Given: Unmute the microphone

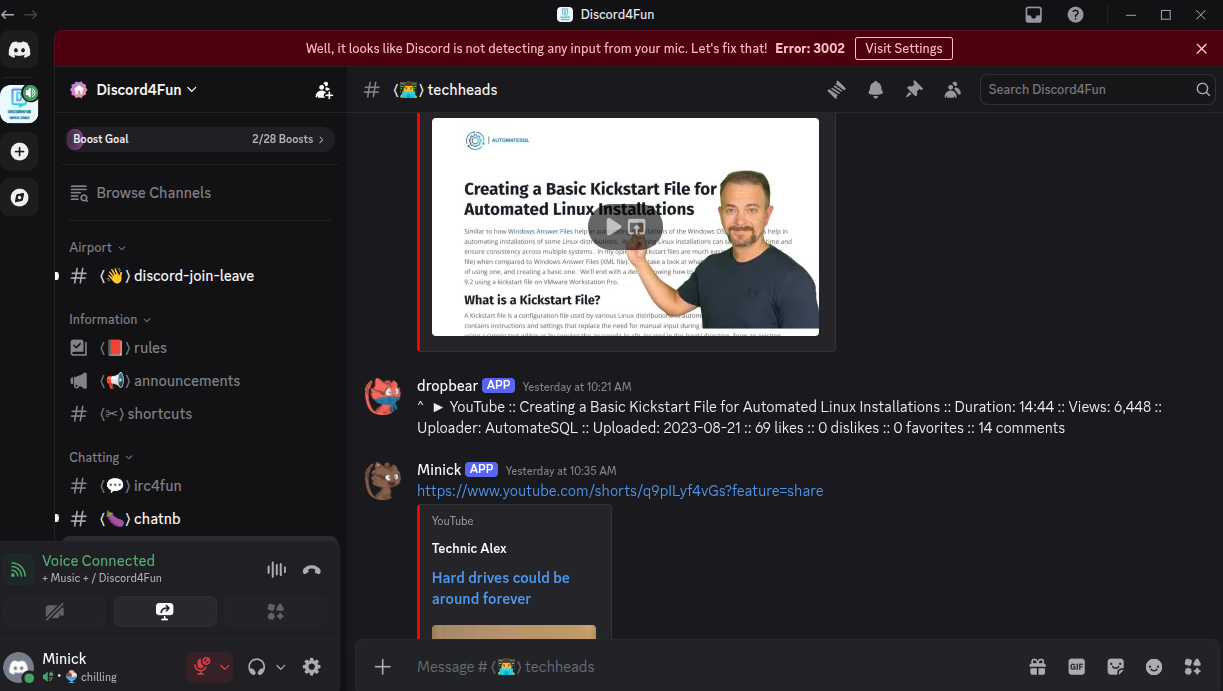Looking at the screenshot, I should [x=201, y=667].
